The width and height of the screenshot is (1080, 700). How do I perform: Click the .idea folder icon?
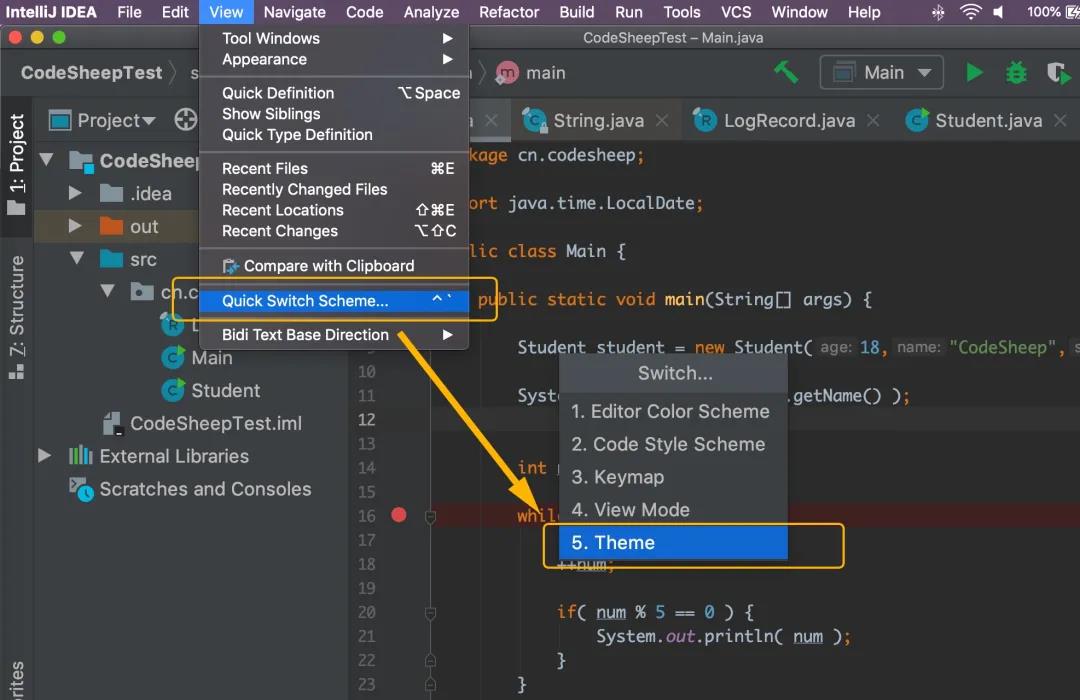(111, 194)
